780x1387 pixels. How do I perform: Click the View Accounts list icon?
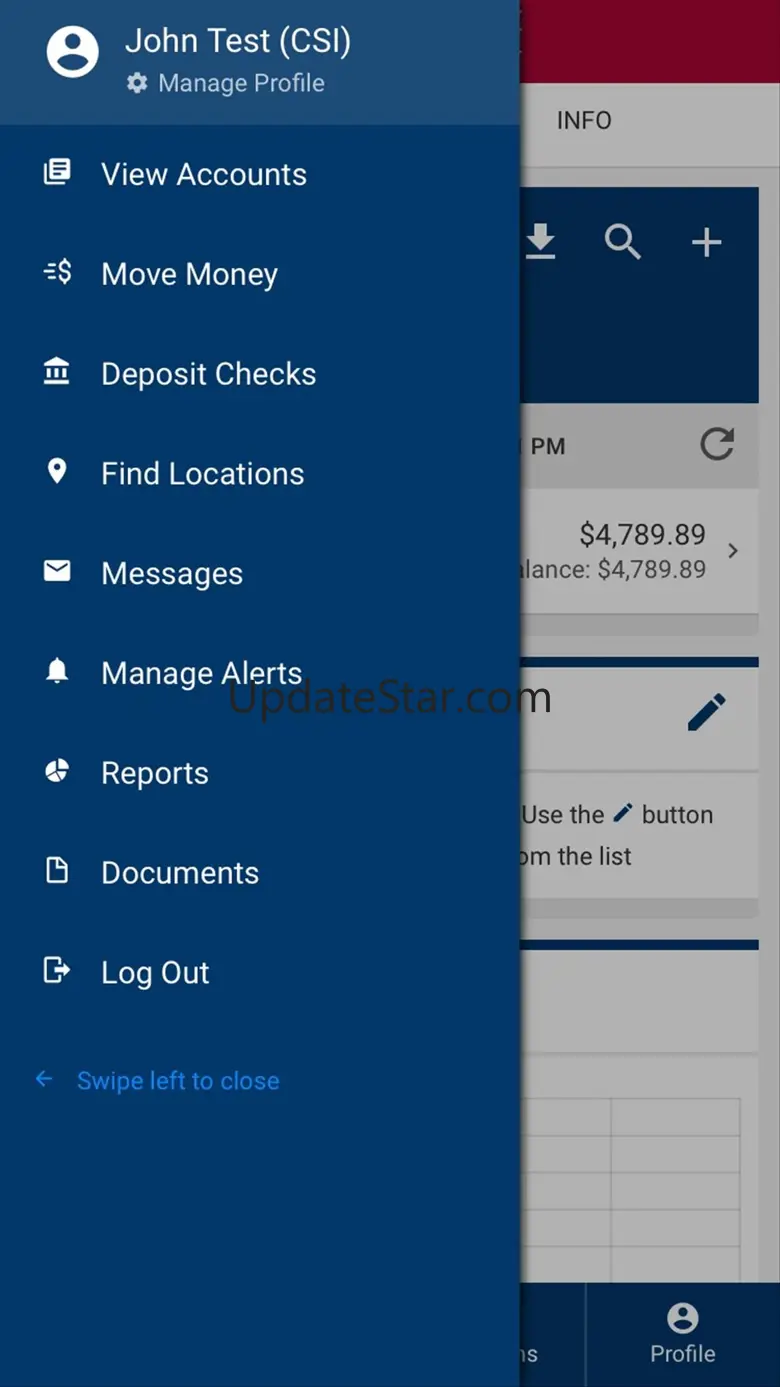57,172
